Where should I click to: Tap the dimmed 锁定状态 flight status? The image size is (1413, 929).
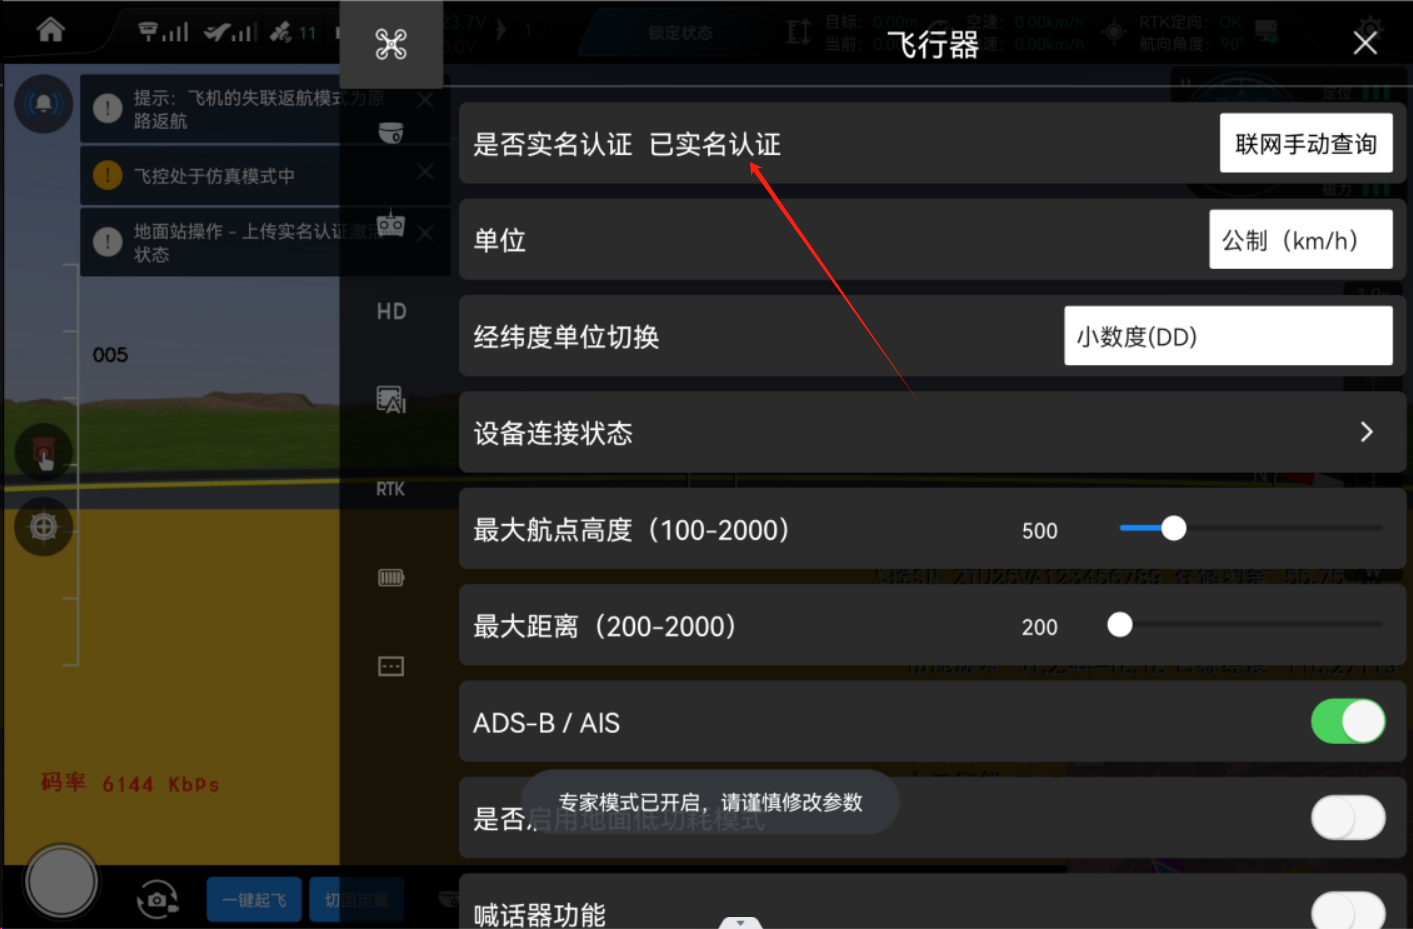pyautogui.click(x=680, y=33)
